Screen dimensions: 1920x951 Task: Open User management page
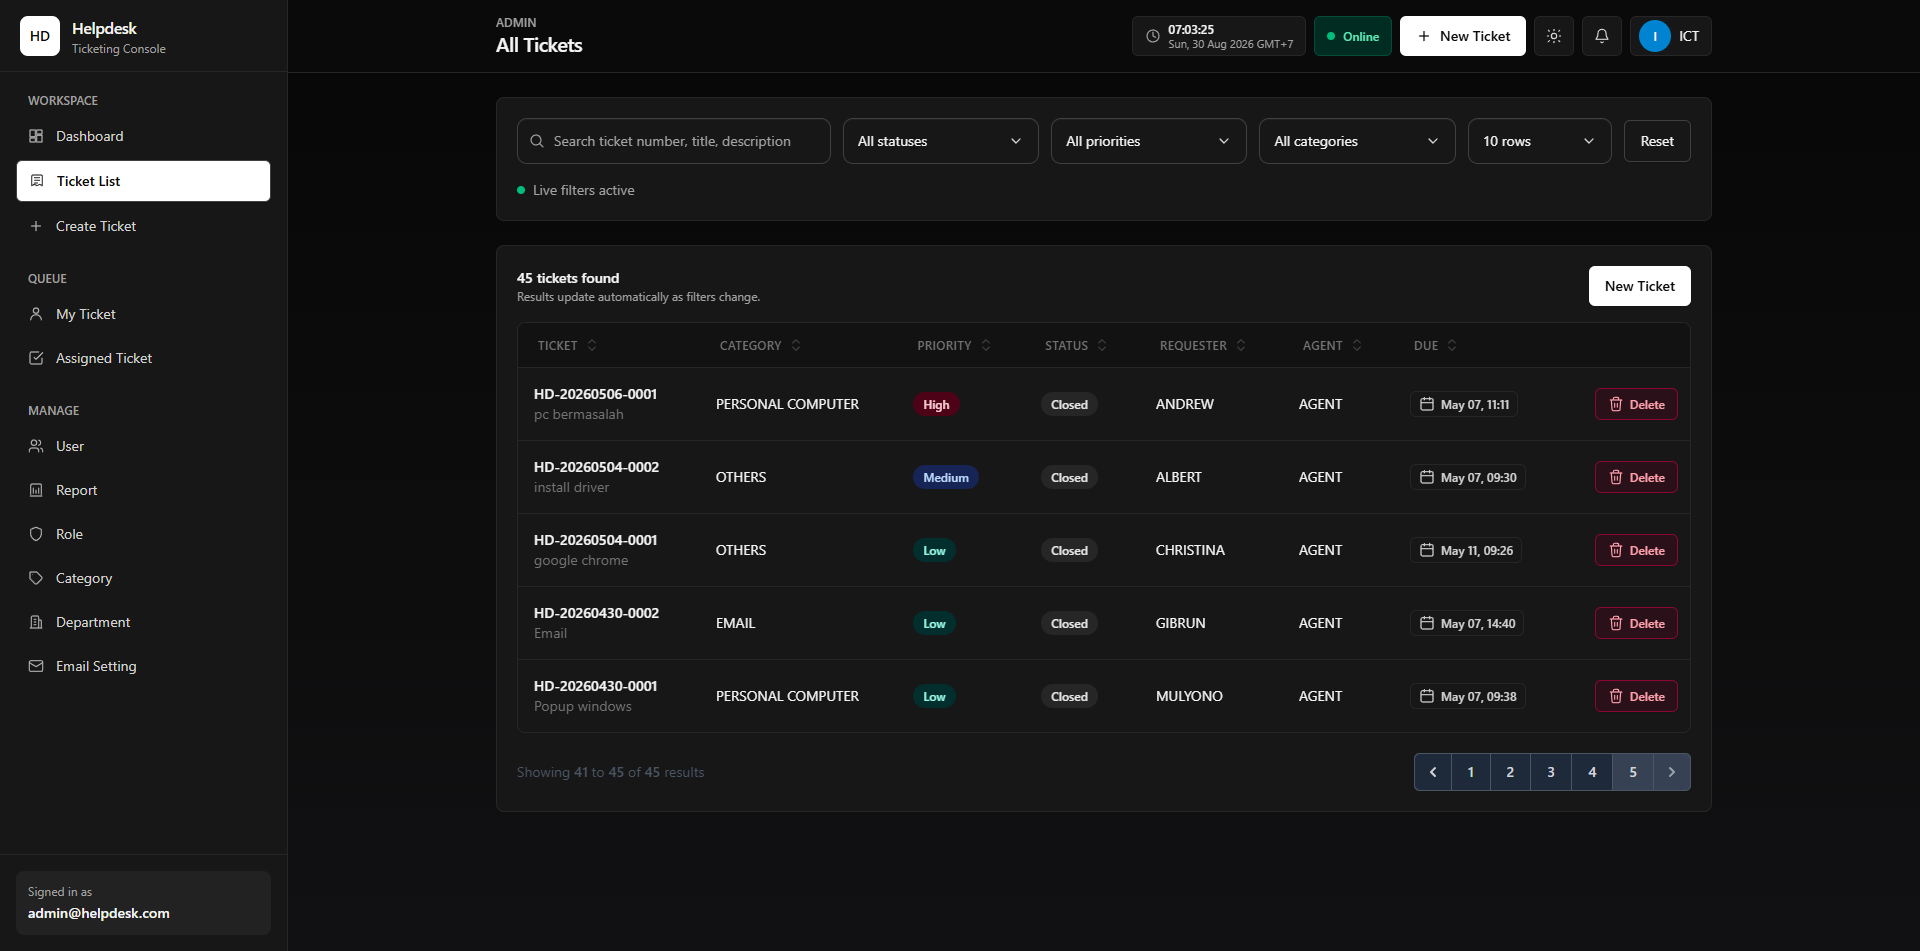point(143,446)
